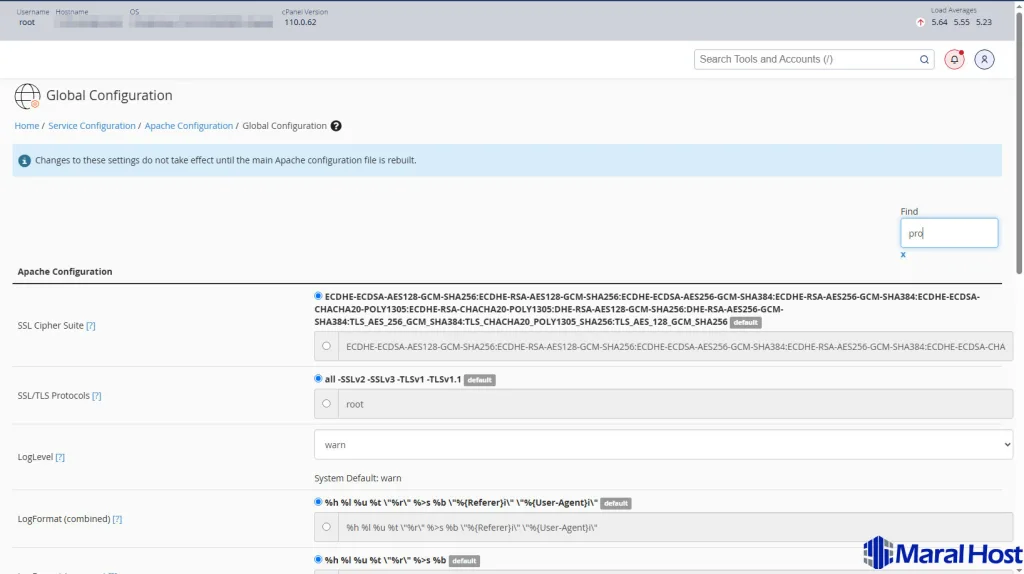Click in the Search Tools and Accounts field
Viewport: 1024px width, 574px height.
[805, 60]
